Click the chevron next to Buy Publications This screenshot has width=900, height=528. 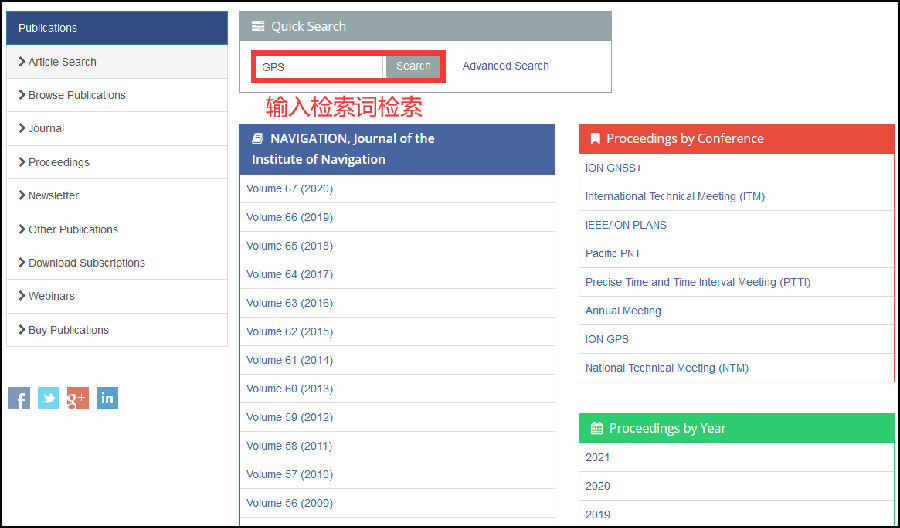(x=22, y=329)
